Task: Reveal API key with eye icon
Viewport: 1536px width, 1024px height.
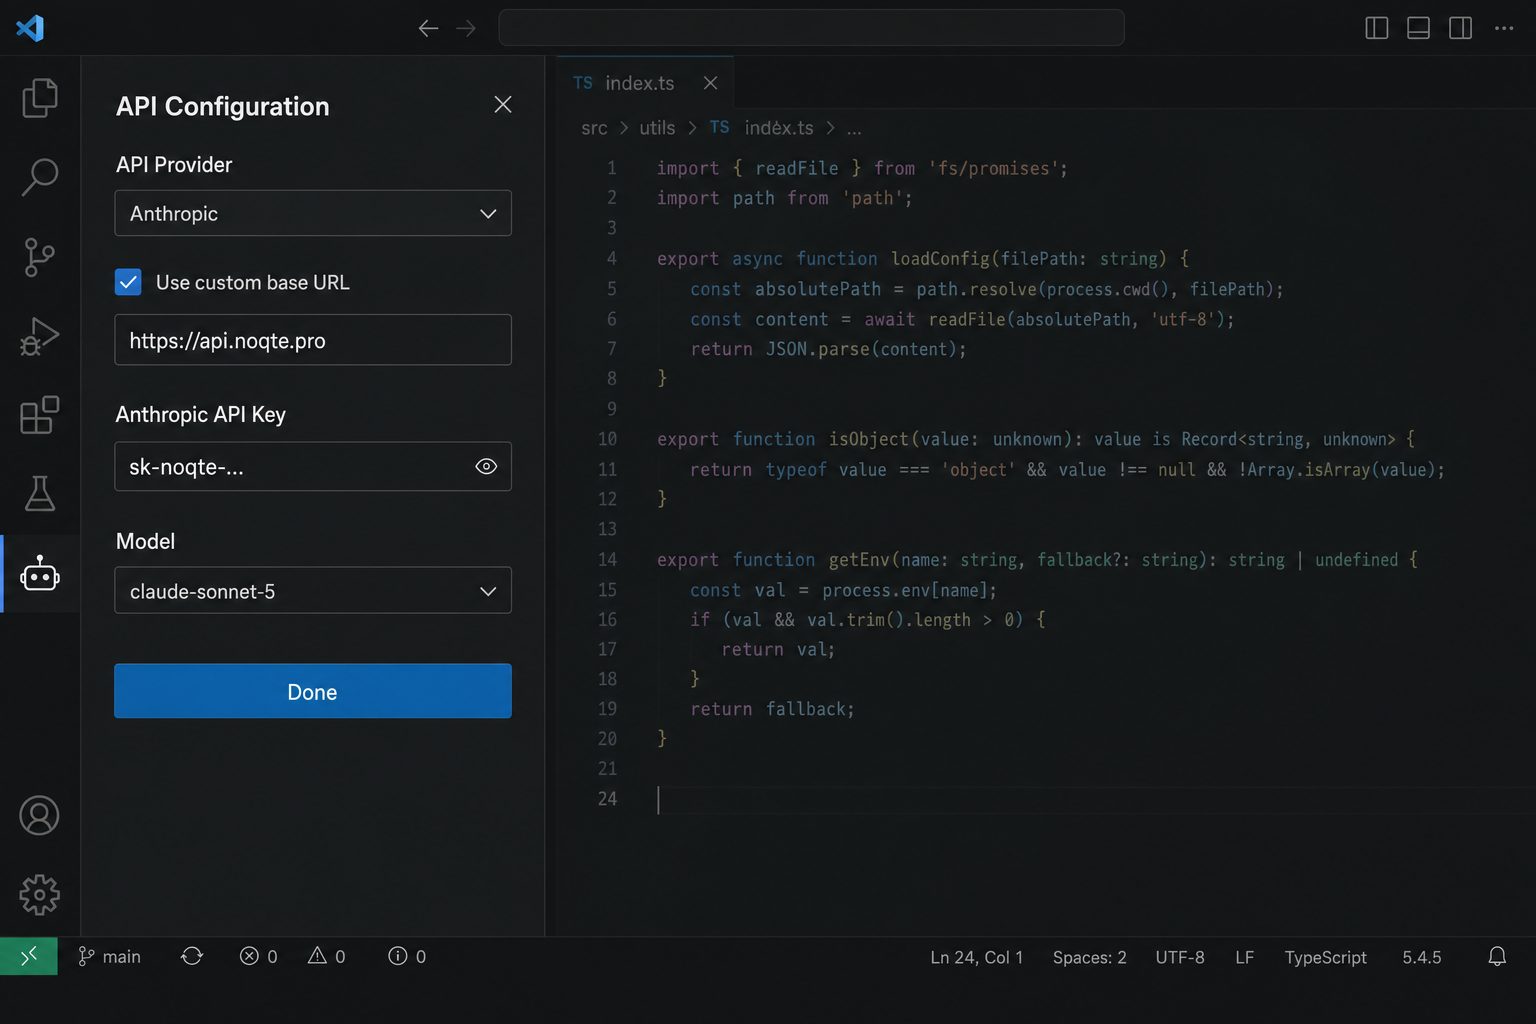Action: coord(486,466)
